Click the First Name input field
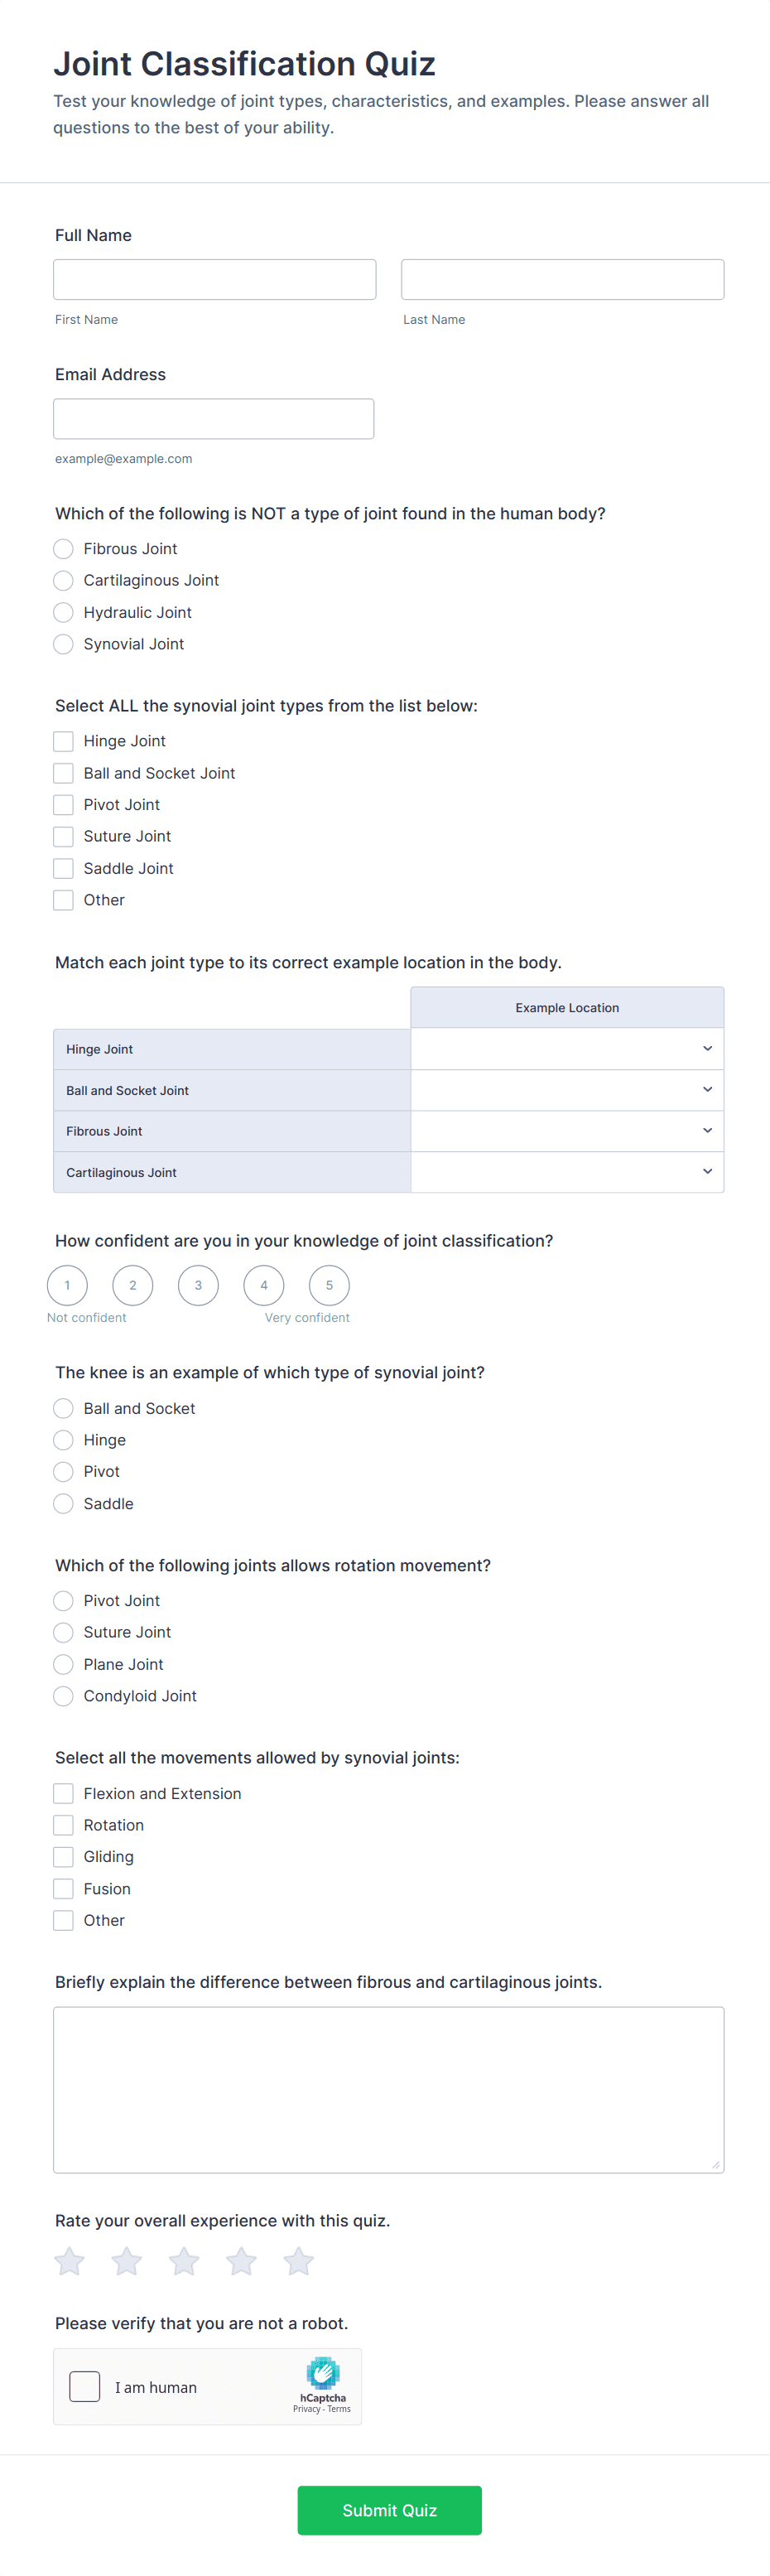Image resolution: width=770 pixels, height=2576 pixels. click(x=215, y=280)
